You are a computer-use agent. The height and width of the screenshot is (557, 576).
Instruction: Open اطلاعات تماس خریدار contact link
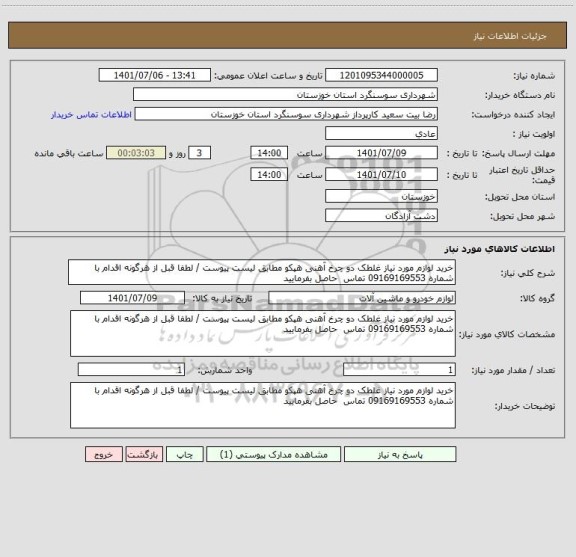(91, 115)
